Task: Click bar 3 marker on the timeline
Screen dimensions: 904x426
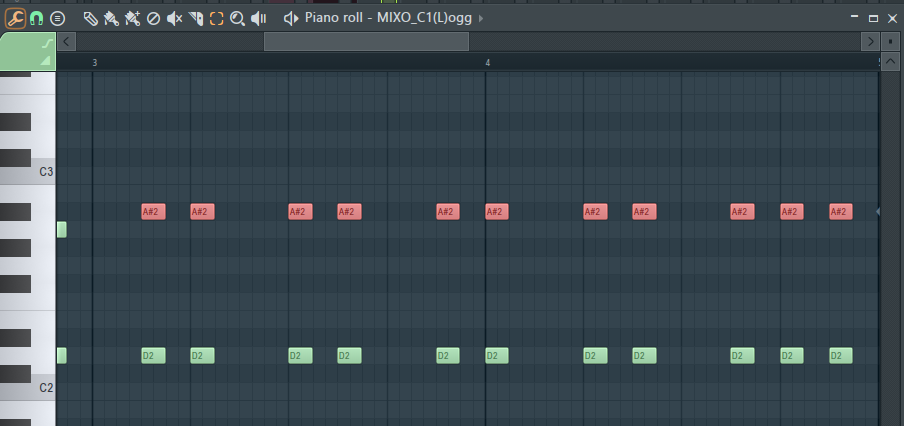Action: [95, 62]
